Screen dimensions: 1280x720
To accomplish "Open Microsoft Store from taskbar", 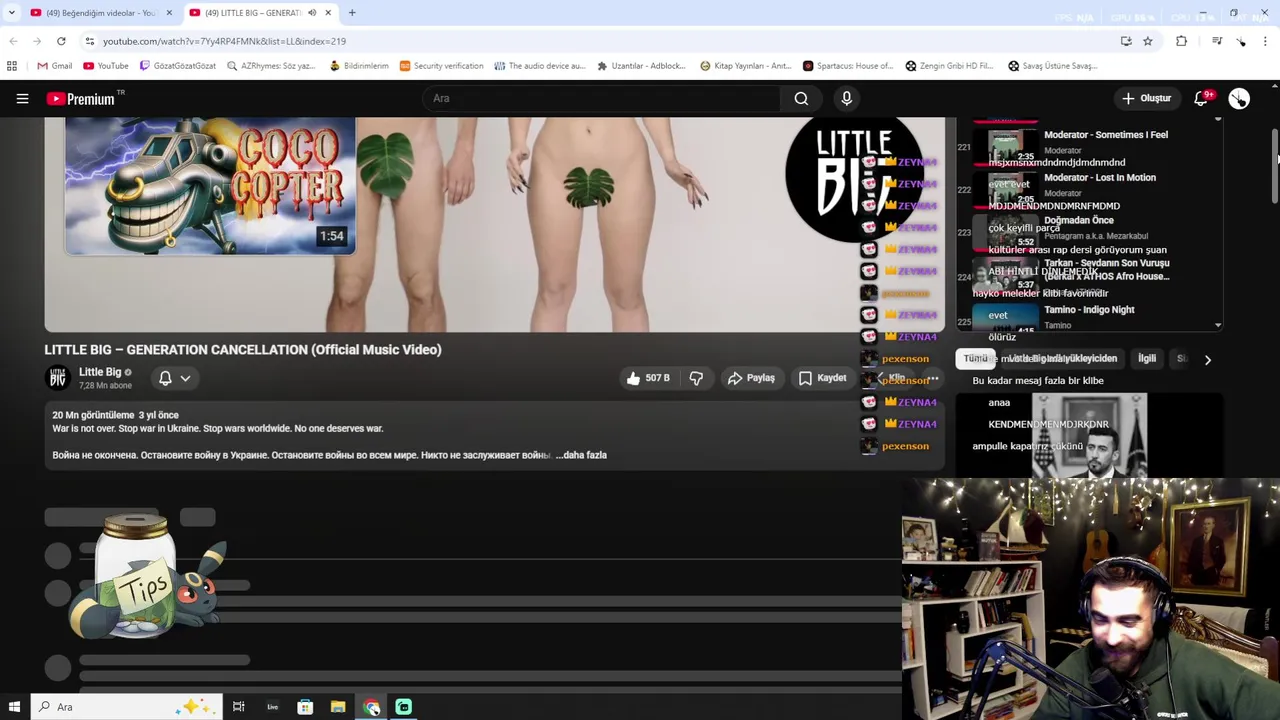I will coord(305,707).
